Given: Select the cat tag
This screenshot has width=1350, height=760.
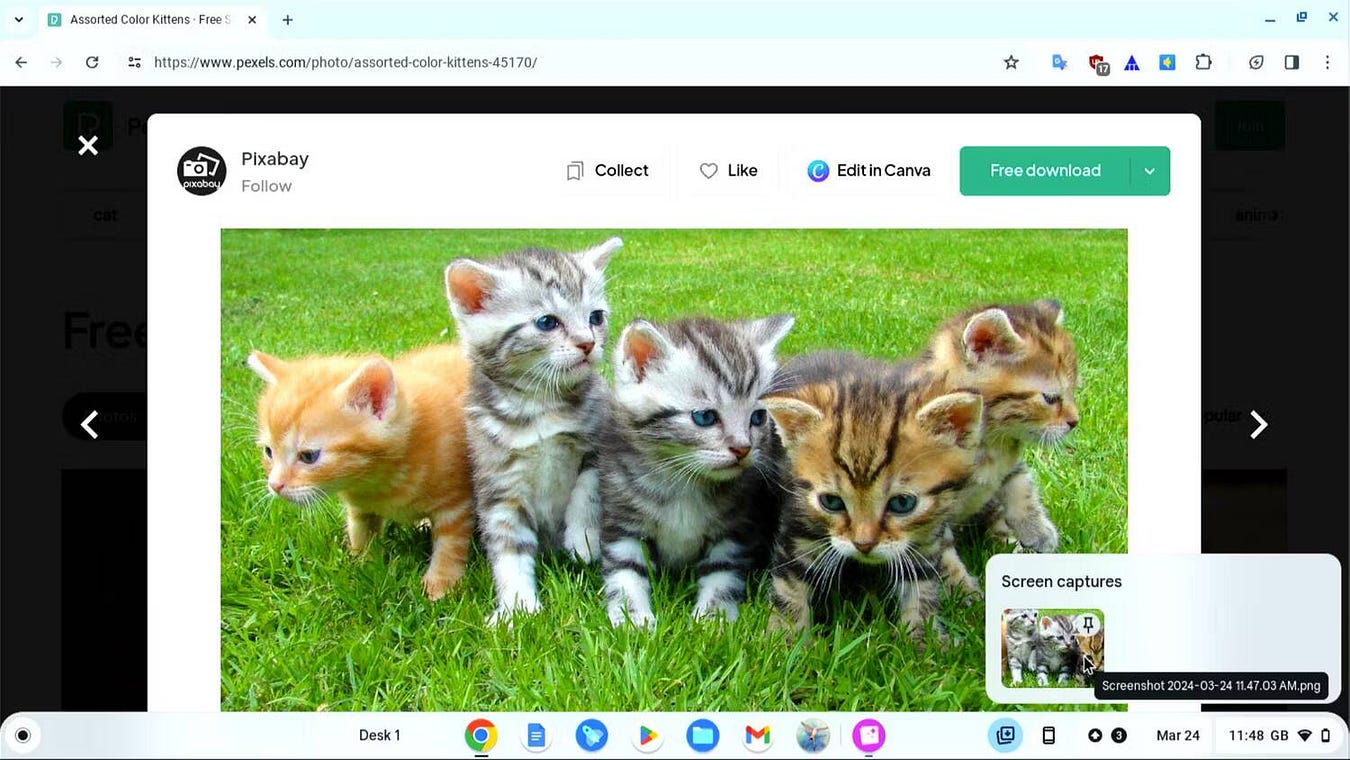Looking at the screenshot, I should [x=104, y=214].
